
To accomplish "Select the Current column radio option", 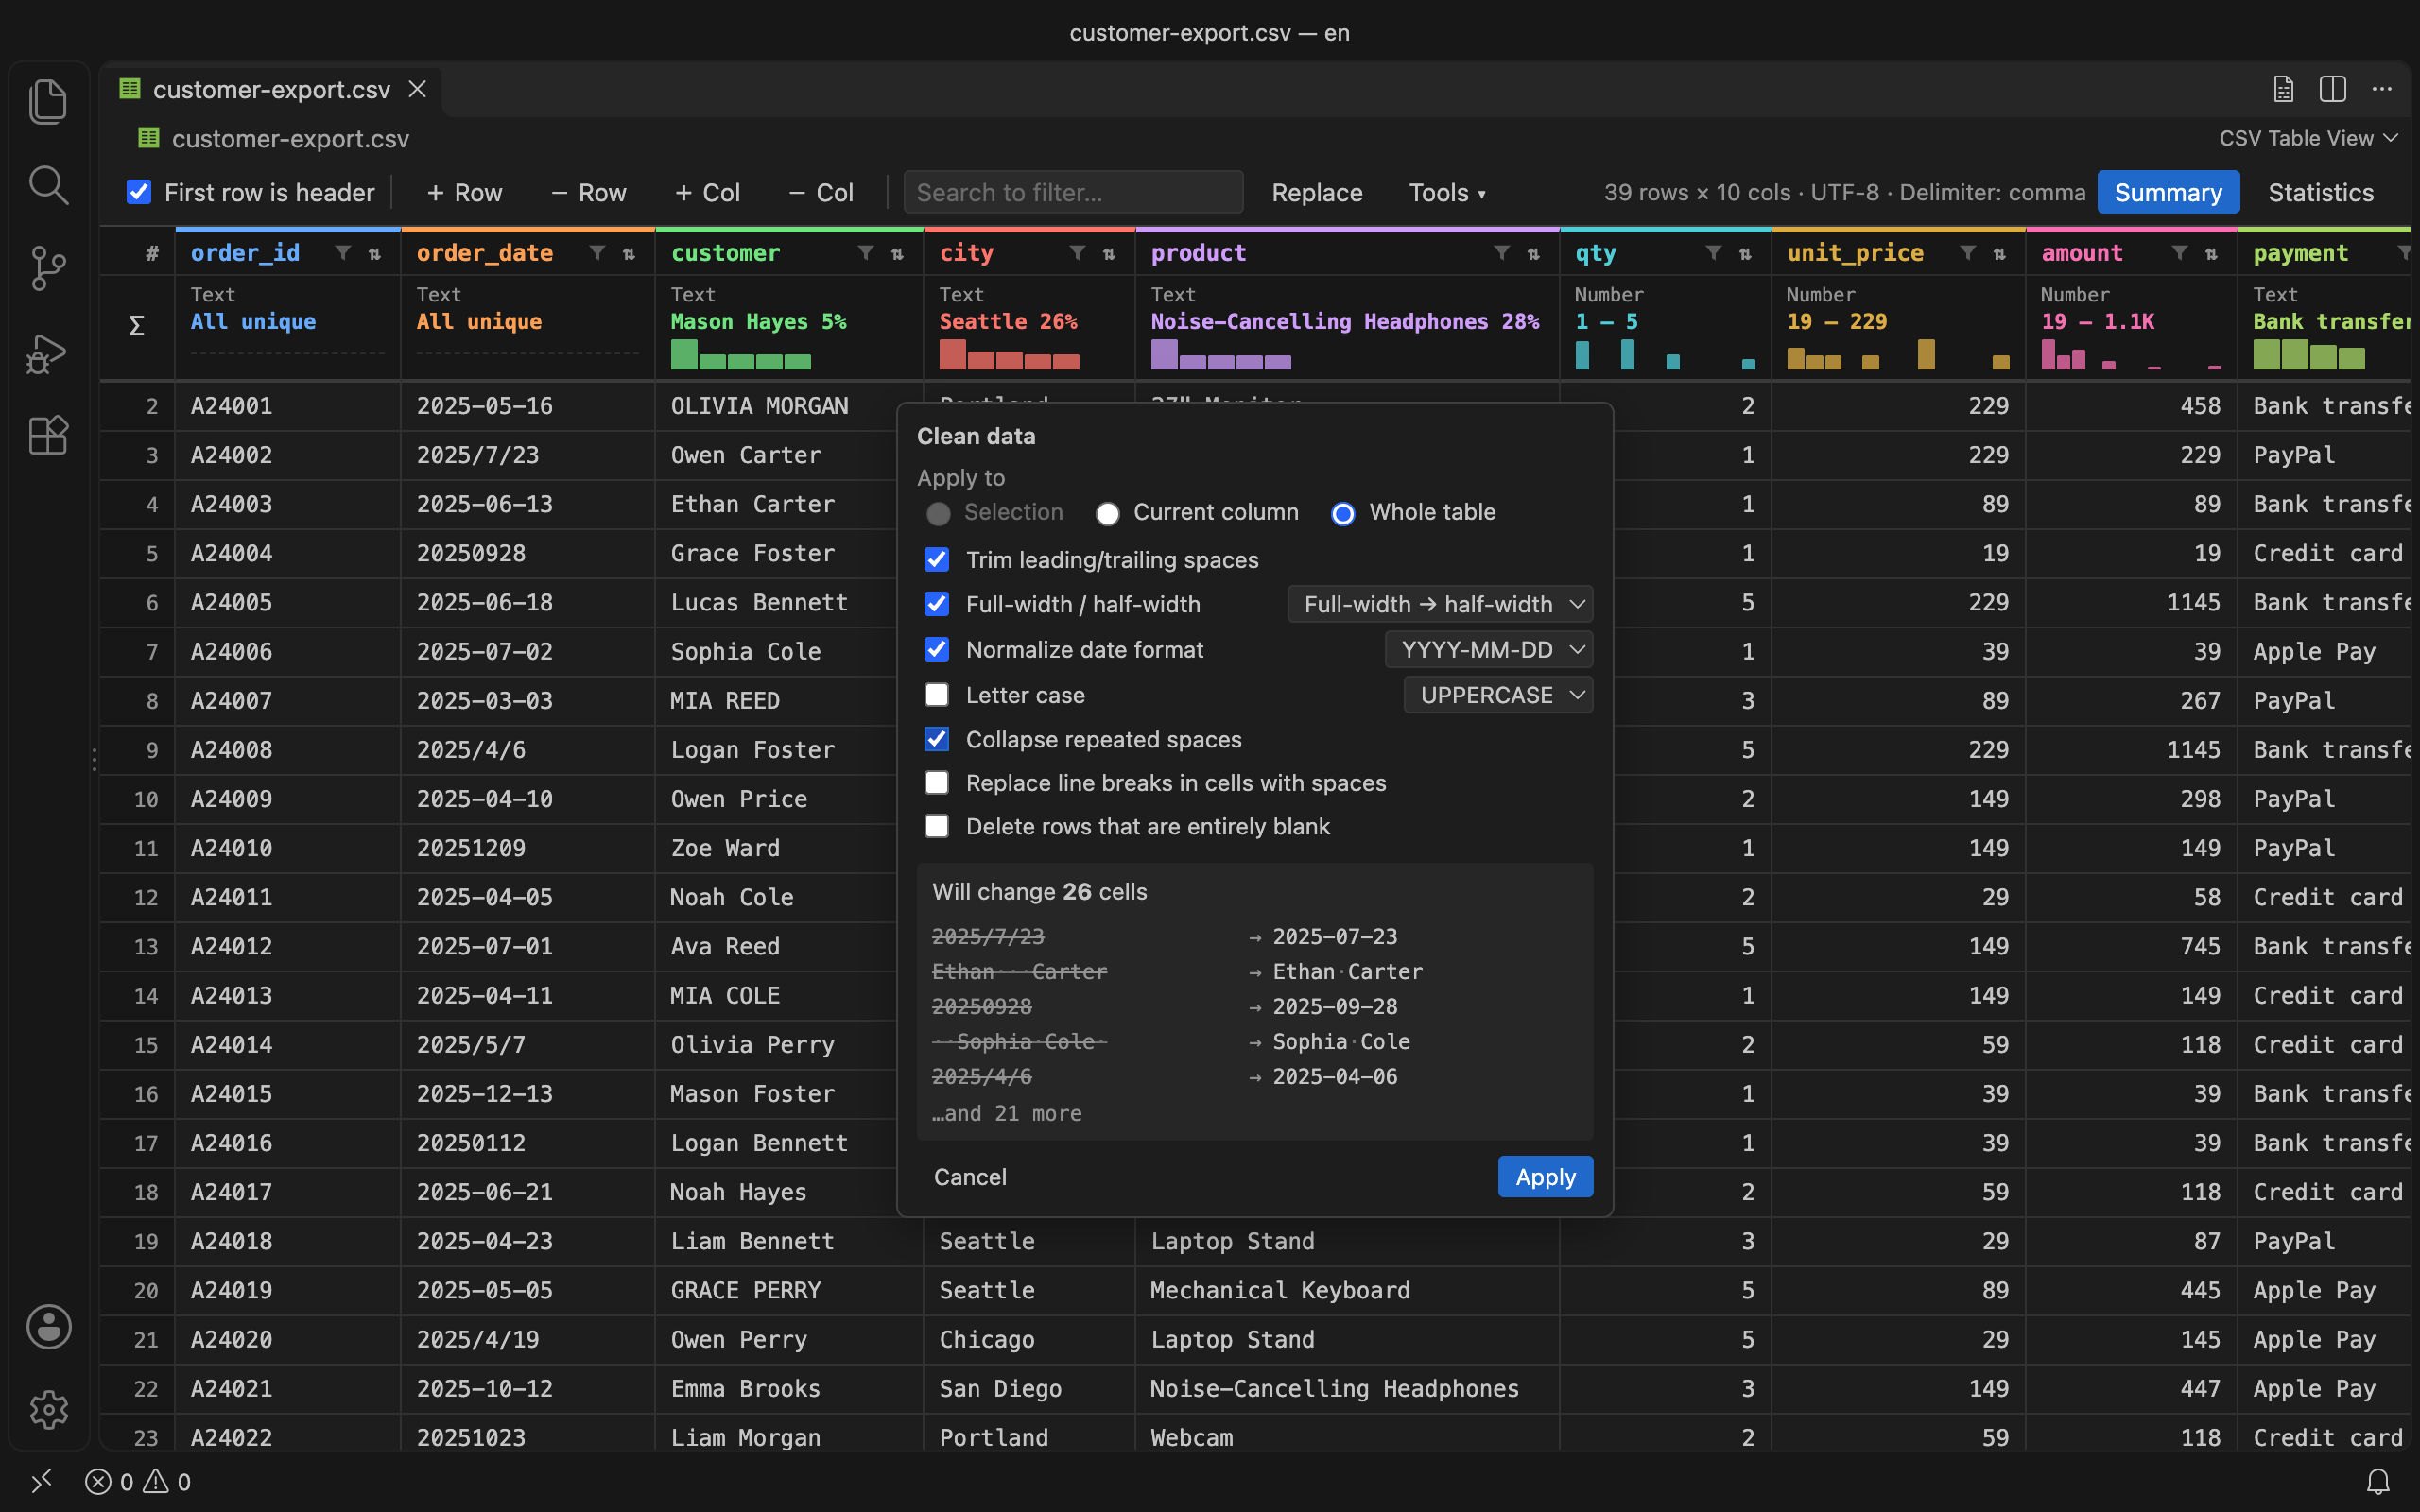I will click(x=1107, y=513).
